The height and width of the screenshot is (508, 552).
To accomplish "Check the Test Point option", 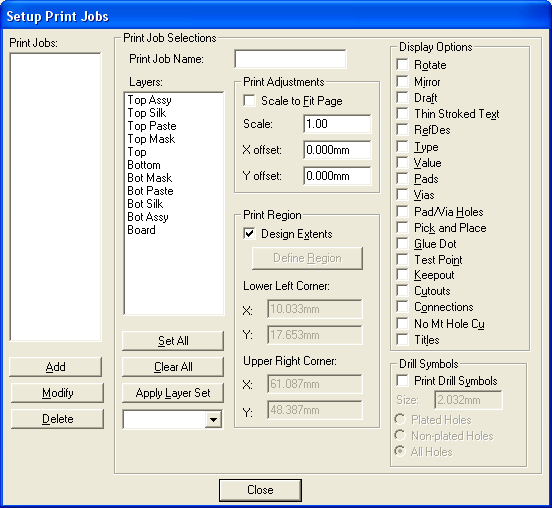I will (402, 259).
